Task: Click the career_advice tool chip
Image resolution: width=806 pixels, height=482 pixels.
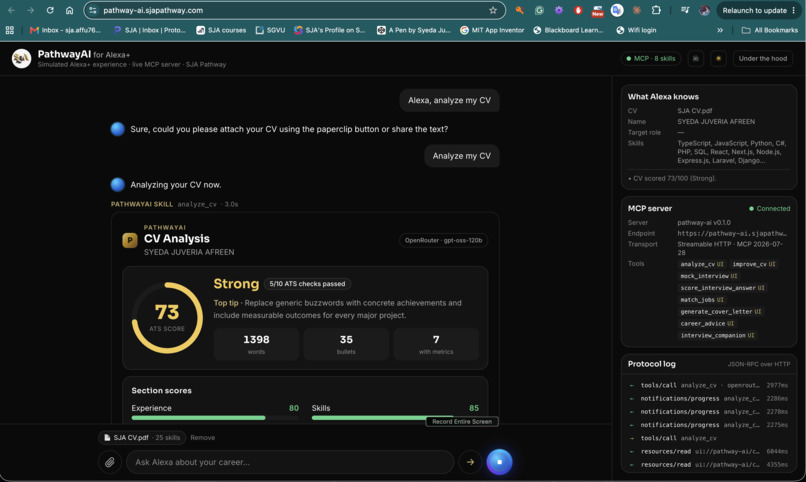Action: point(707,323)
